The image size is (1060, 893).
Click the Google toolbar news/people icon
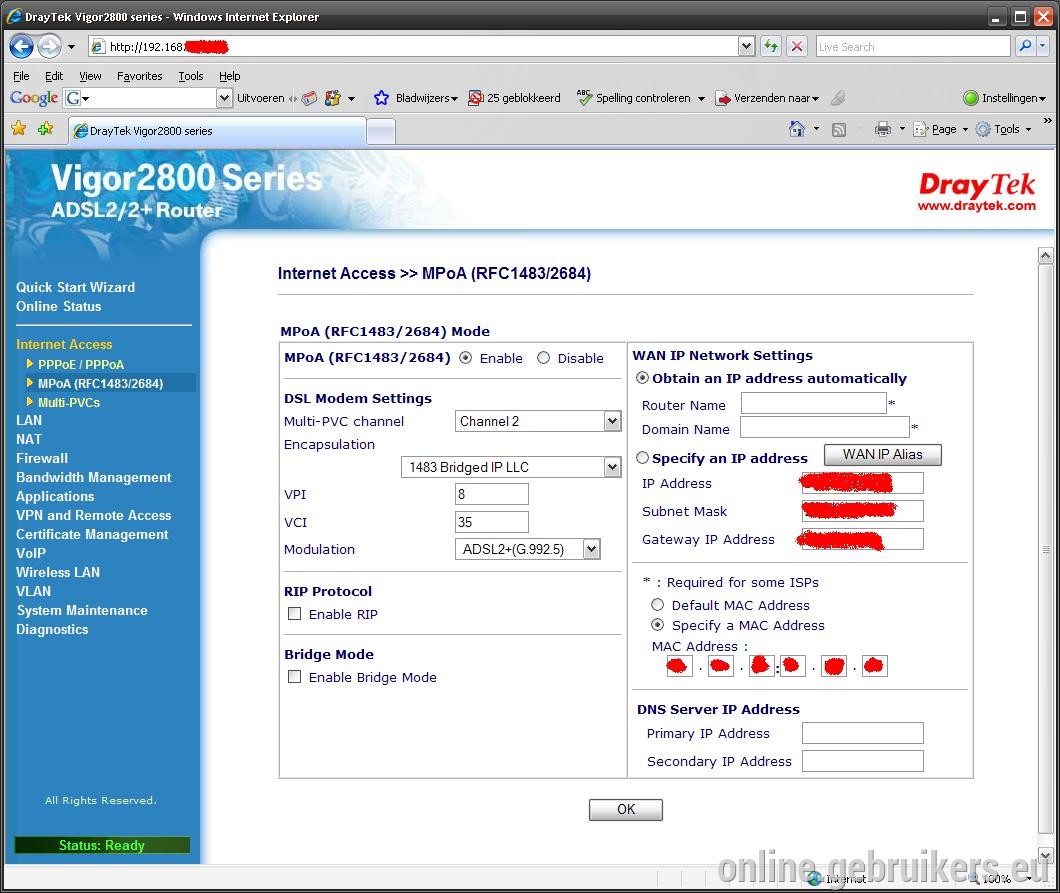(x=333, y=98)
